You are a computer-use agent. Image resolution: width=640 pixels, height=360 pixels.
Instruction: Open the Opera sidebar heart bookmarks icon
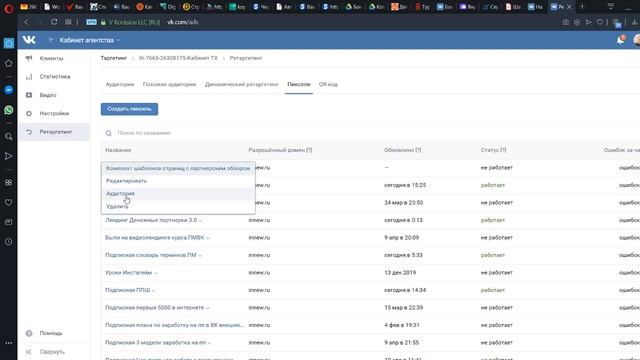[x=9, y=202]
